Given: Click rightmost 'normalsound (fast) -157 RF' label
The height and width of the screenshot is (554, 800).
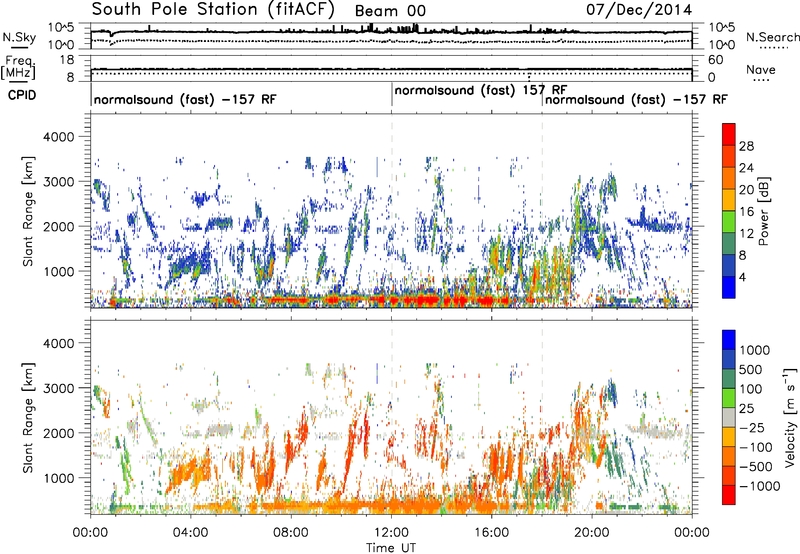Looking at the screenshot, I should 636,99.
